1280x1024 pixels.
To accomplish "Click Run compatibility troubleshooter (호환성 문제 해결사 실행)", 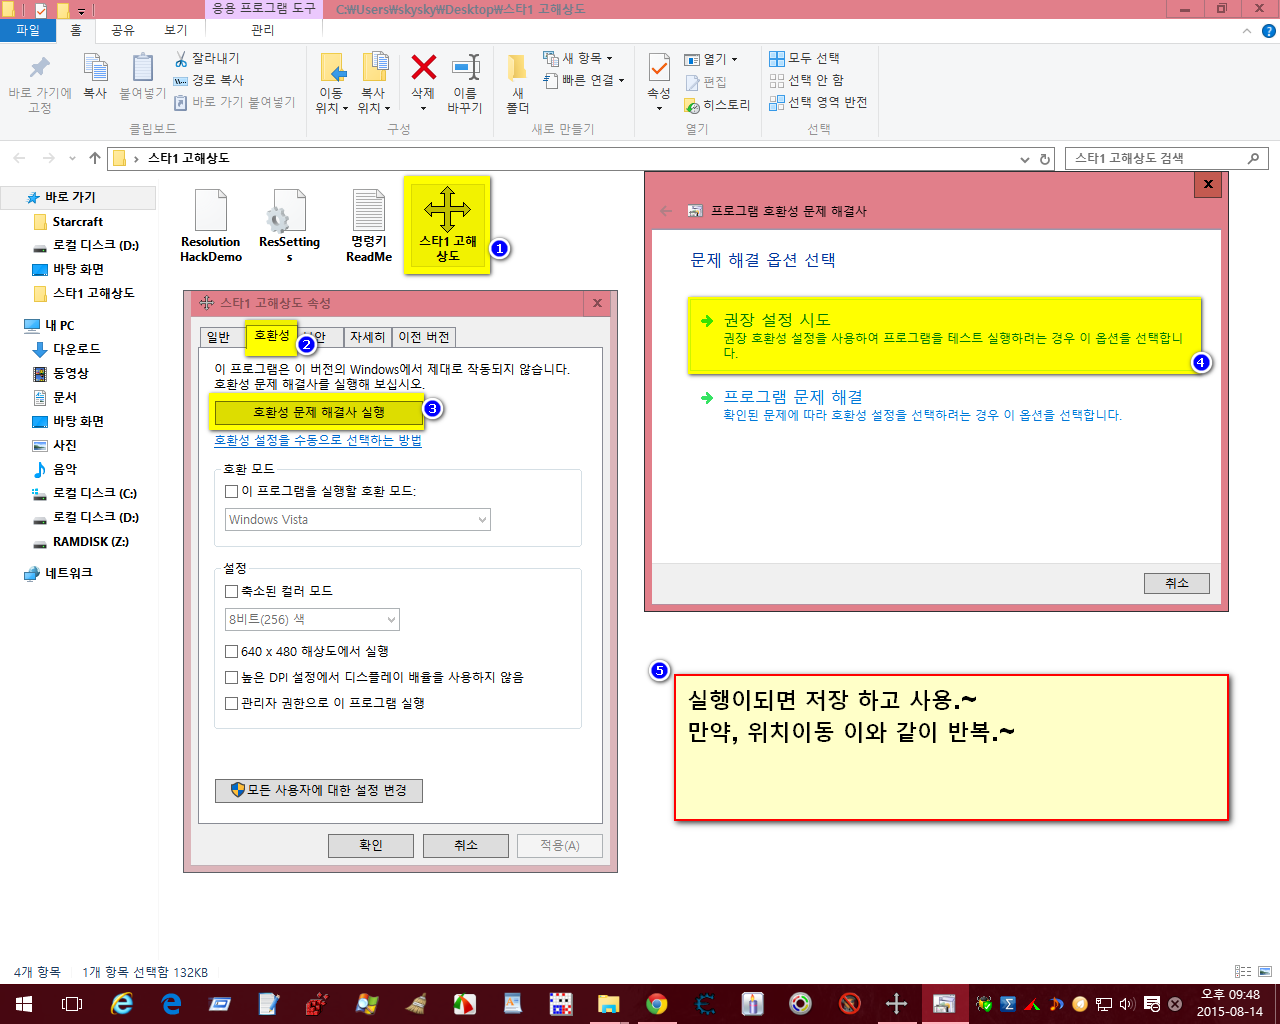I will tap(318, 412).
